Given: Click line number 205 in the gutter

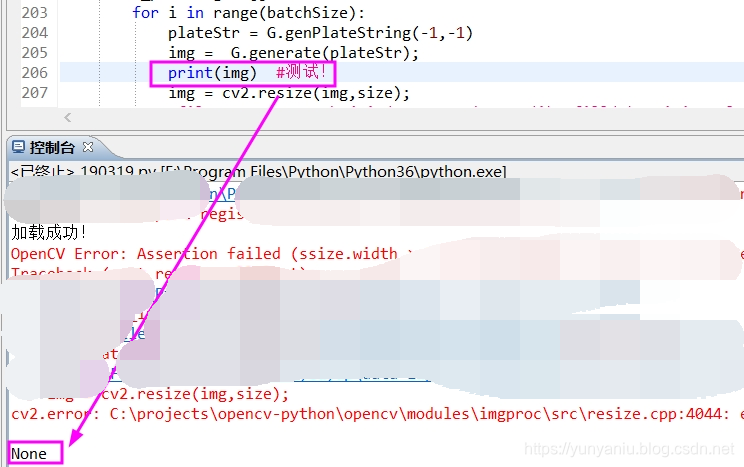Looking at the screenshot, I should tap(35, 52).
